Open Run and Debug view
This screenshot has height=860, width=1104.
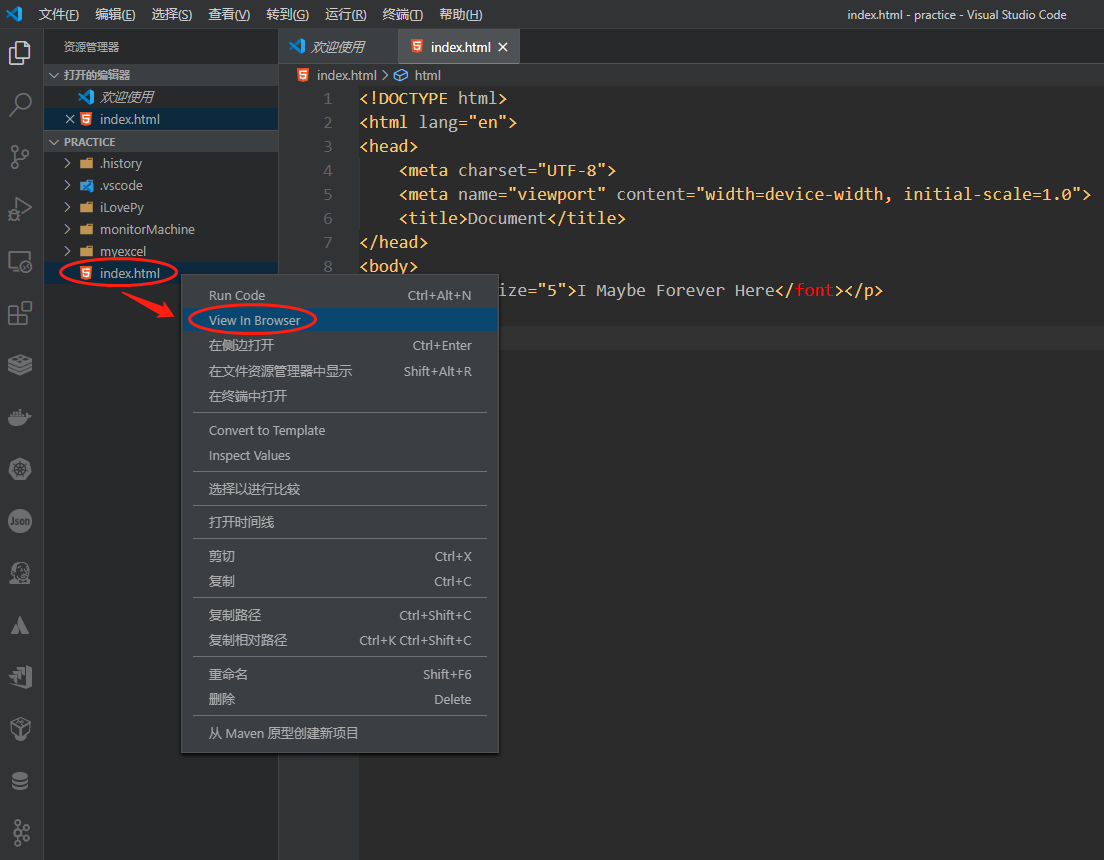coord(20,208)
